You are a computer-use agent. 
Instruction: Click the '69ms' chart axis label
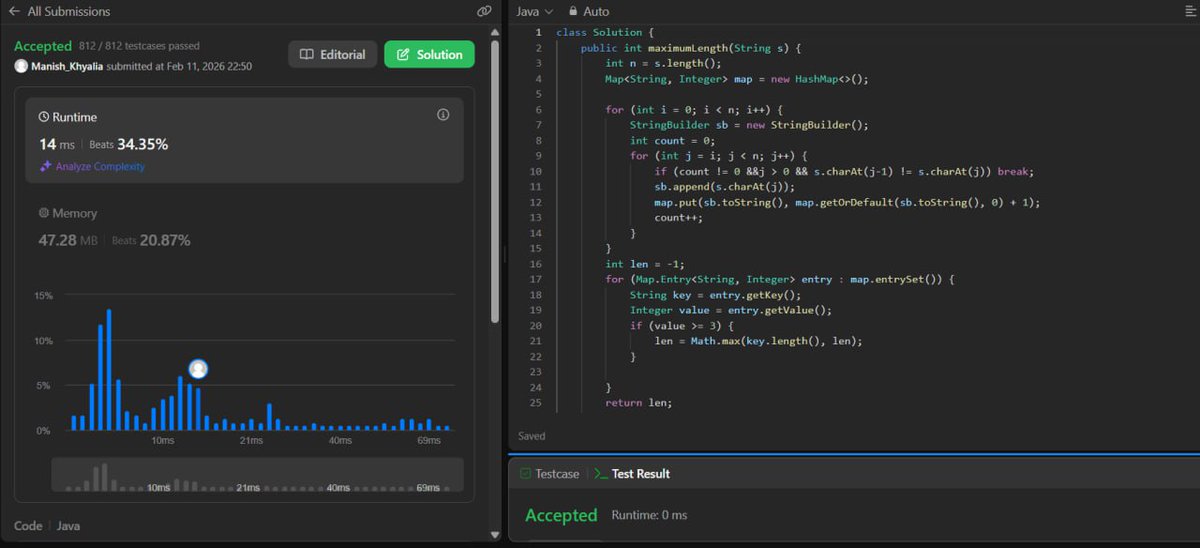429,441
